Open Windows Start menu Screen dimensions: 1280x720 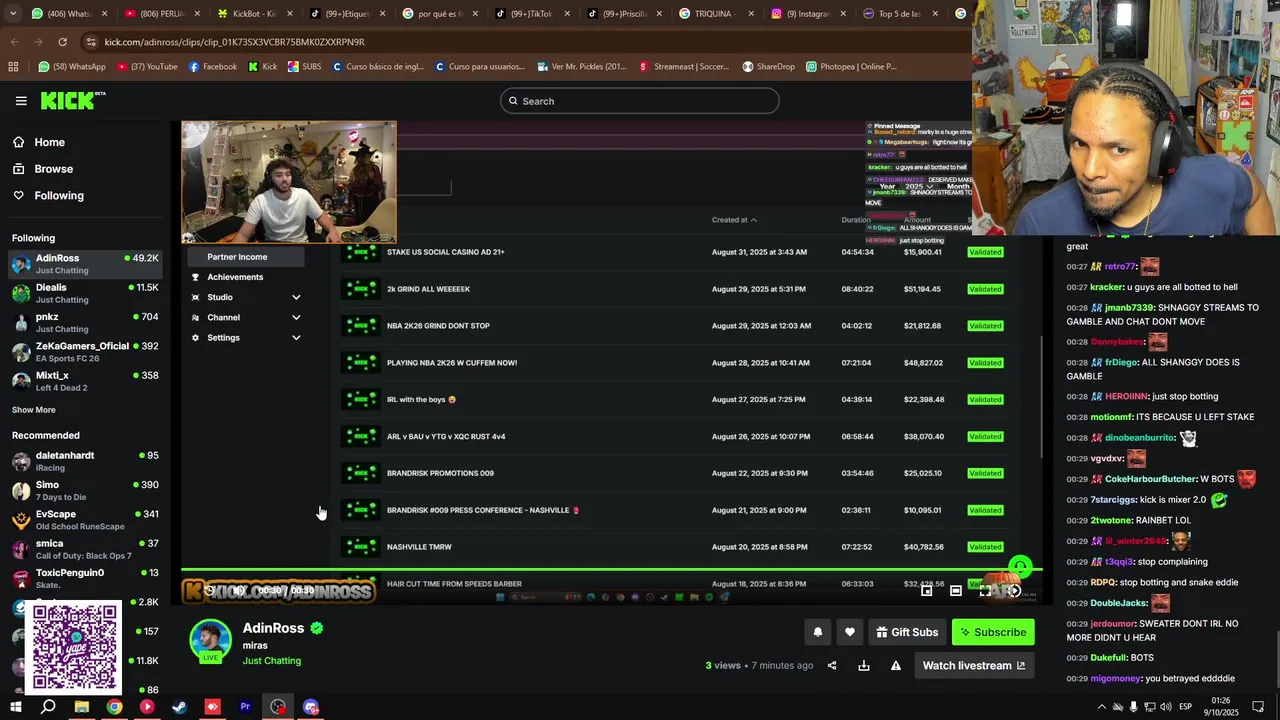pyautogui.click(x=15, y=707)
